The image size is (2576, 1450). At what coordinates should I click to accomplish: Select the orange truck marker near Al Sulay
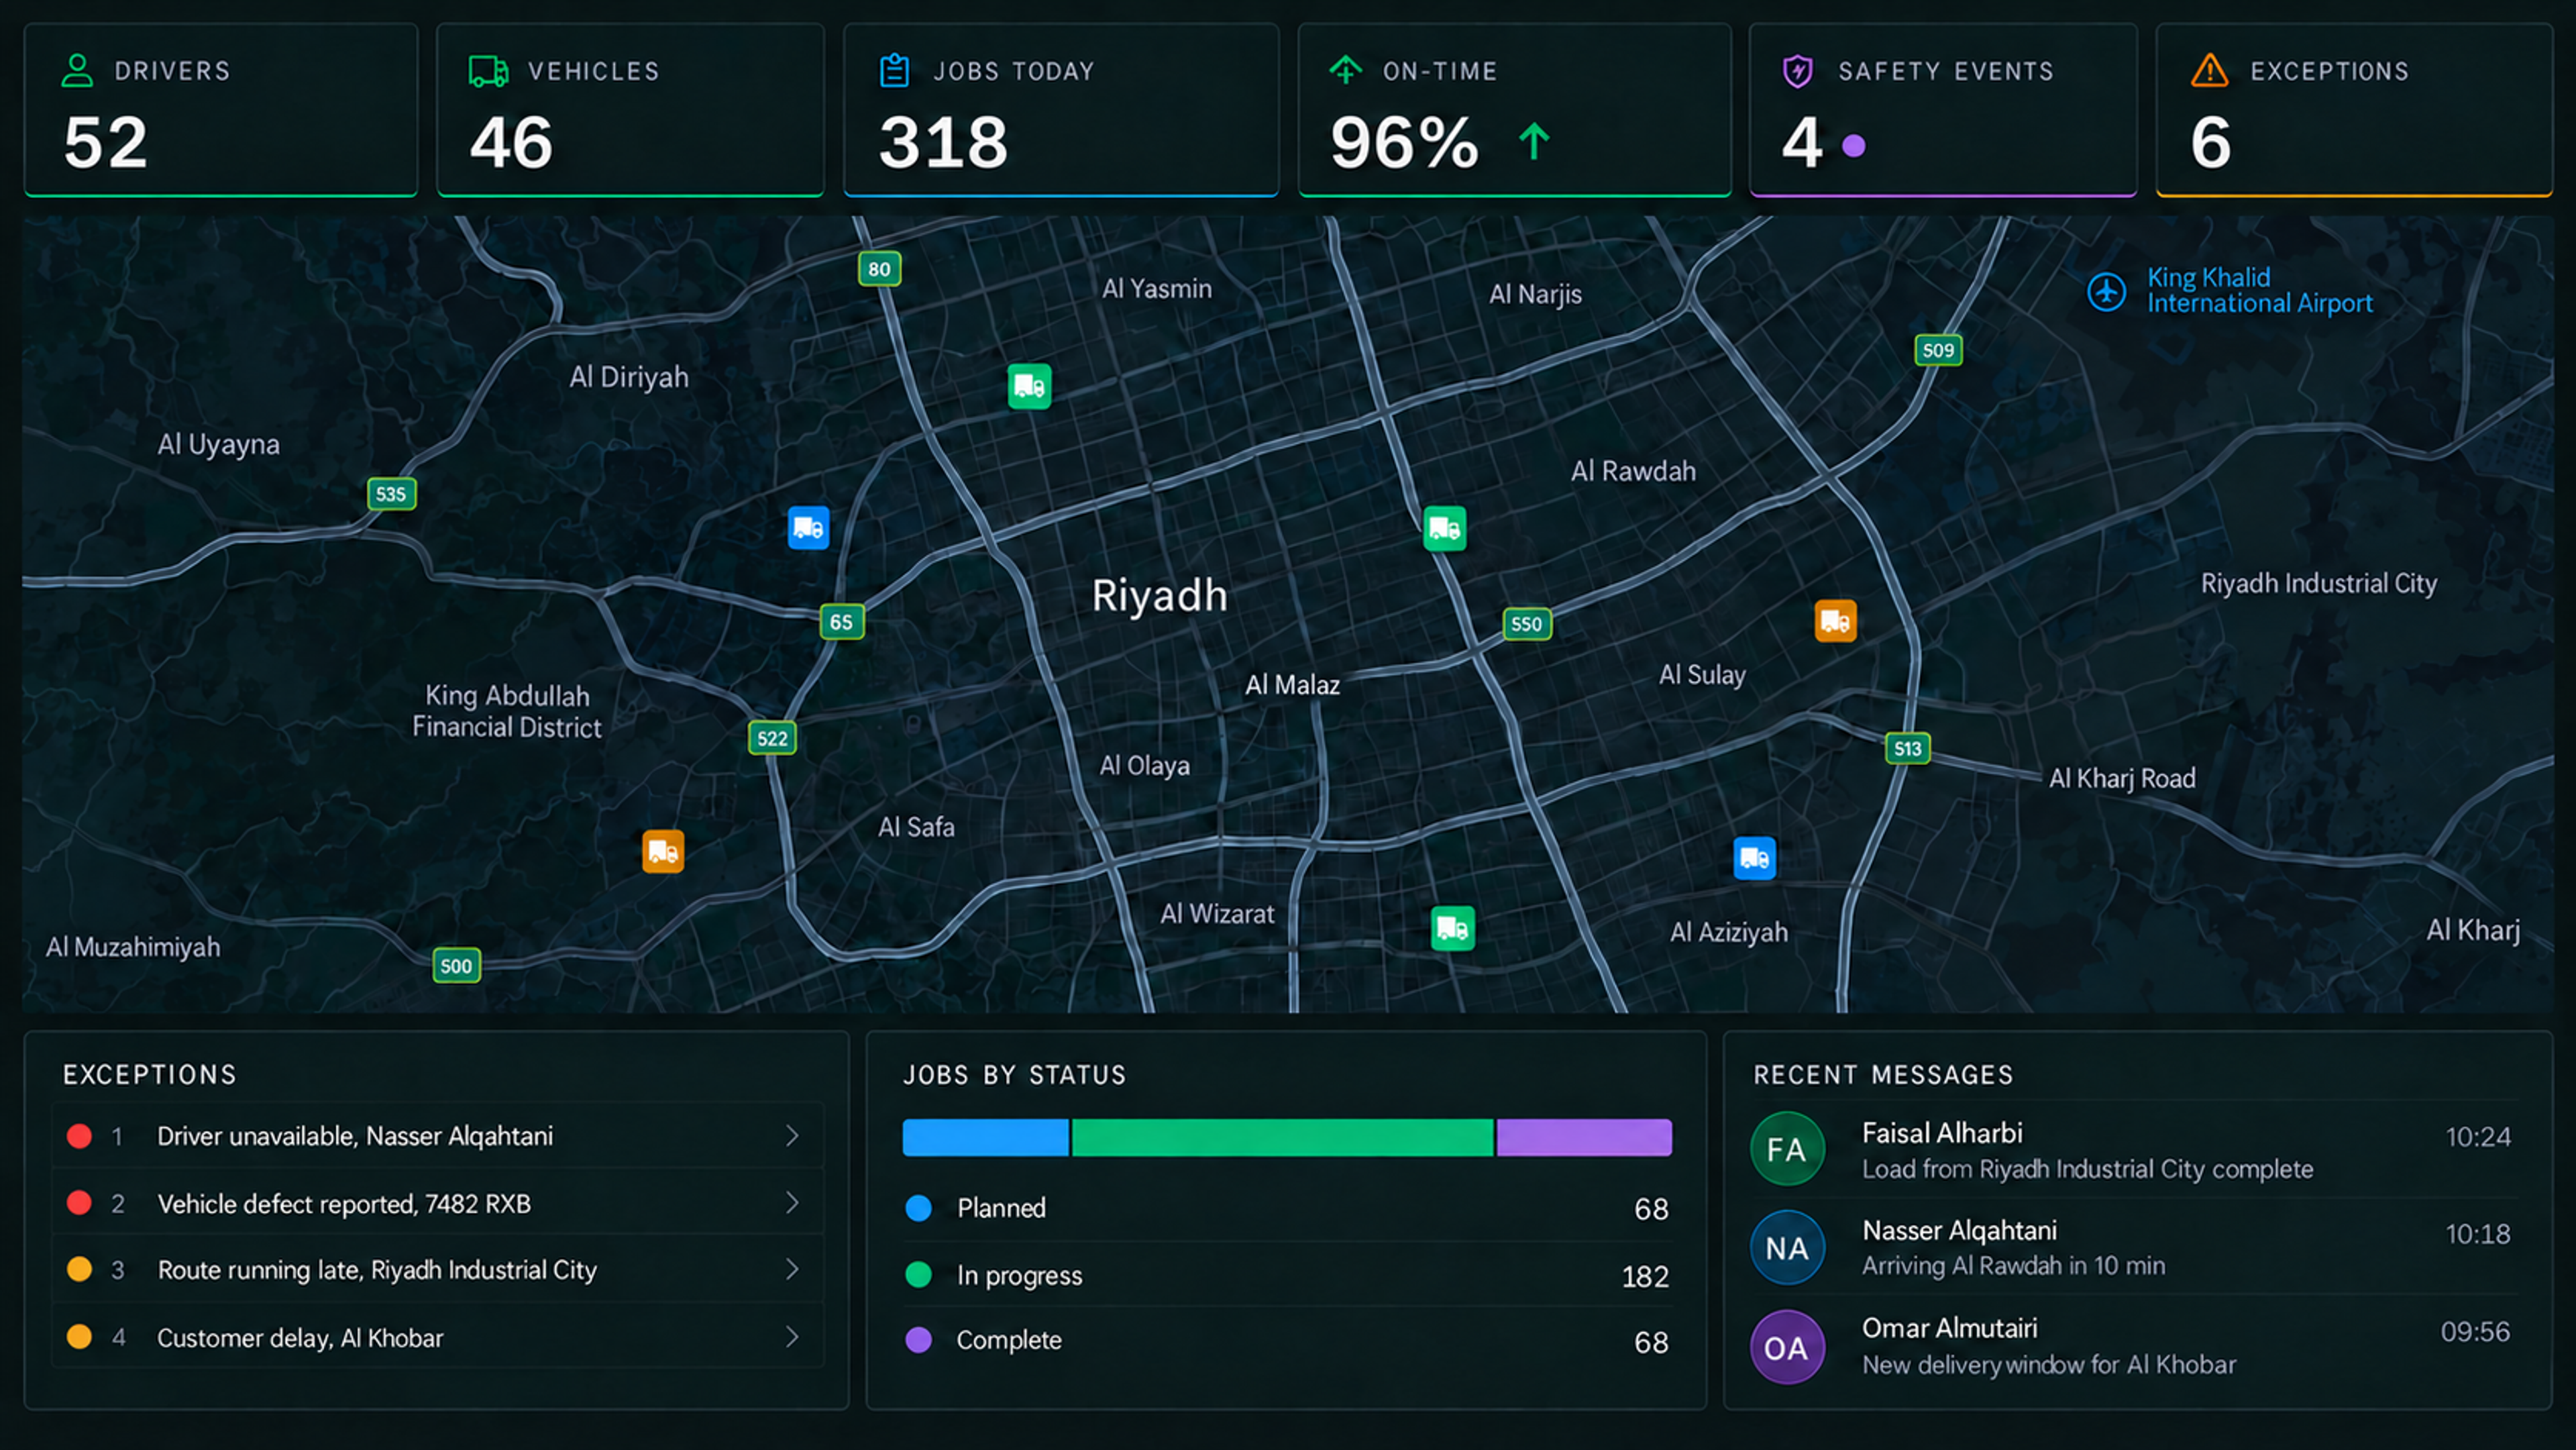(1835, 621)
